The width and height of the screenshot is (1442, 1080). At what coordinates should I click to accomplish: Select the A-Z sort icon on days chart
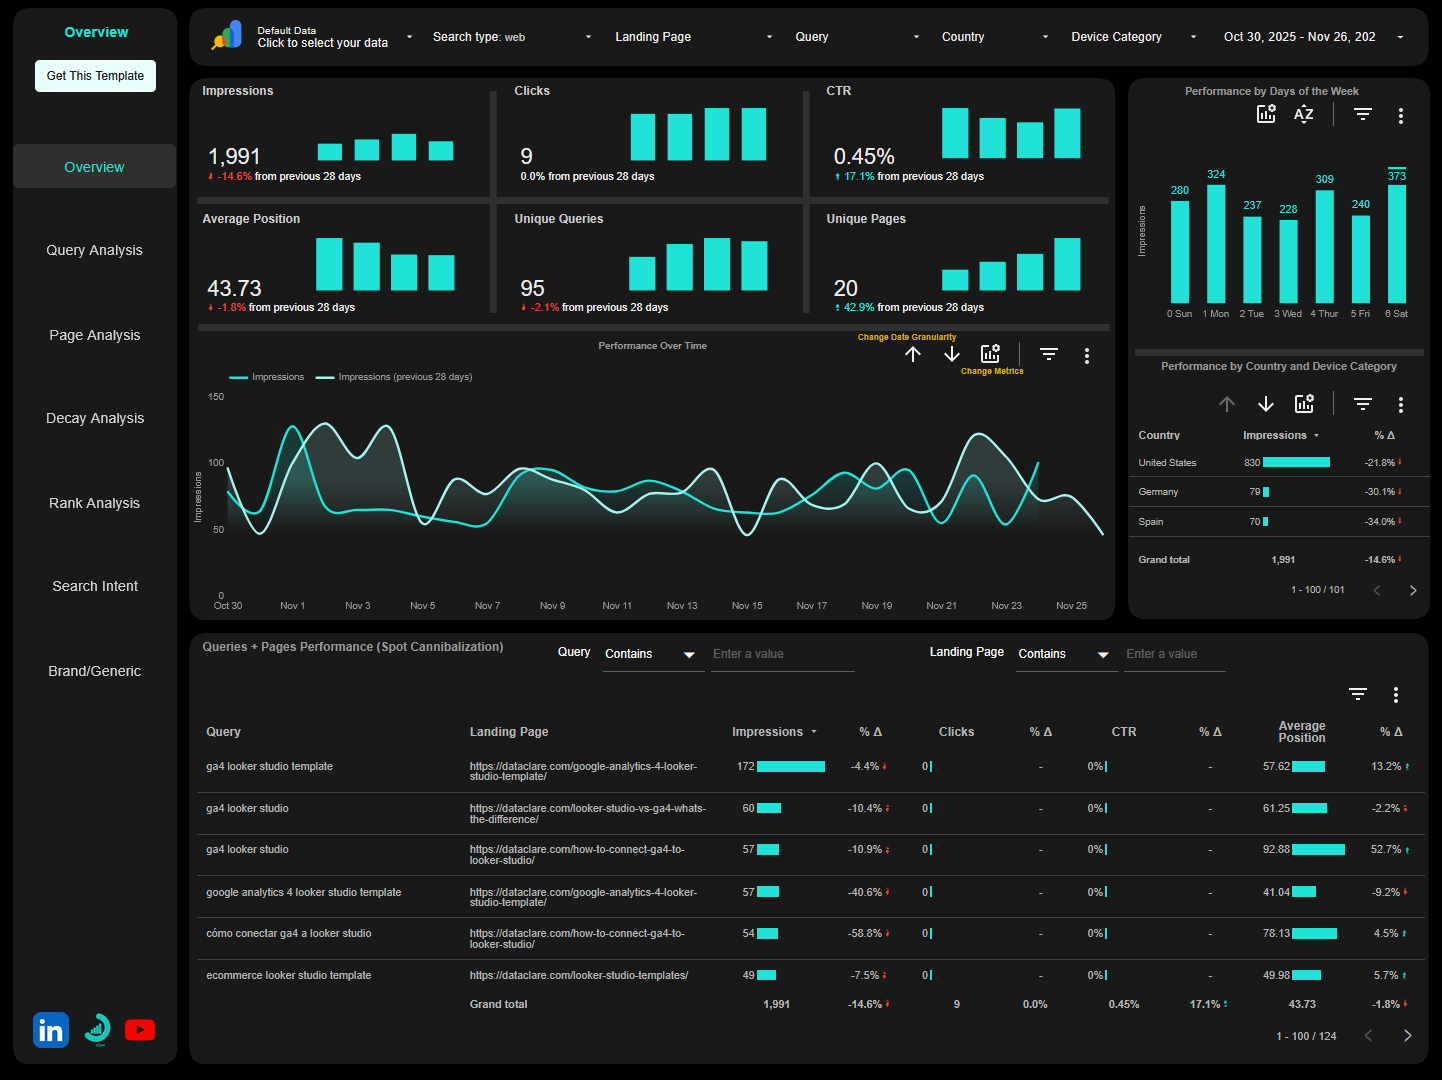point(1303,114)
